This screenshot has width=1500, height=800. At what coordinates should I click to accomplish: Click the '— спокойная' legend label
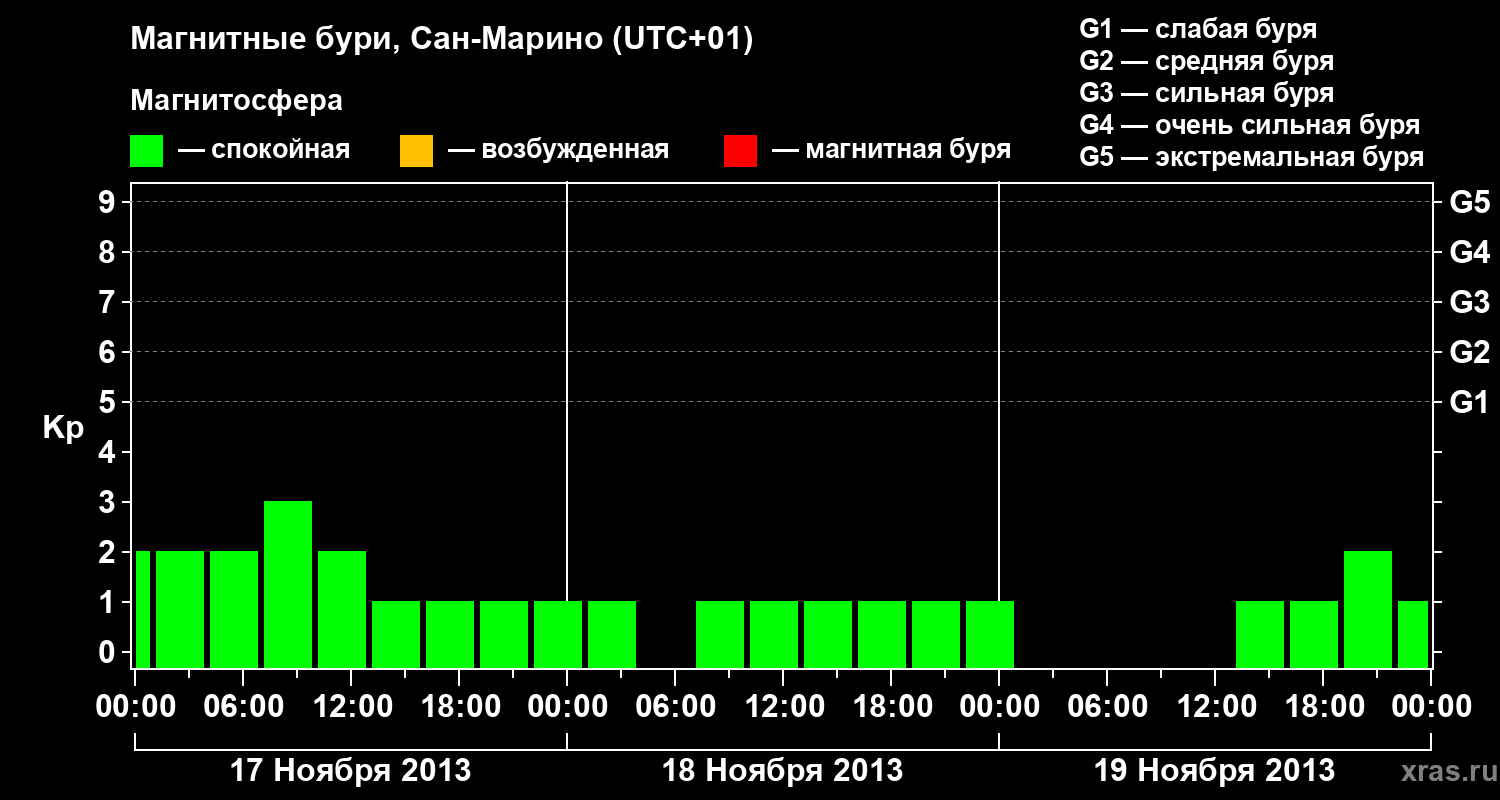click(264, 151)
